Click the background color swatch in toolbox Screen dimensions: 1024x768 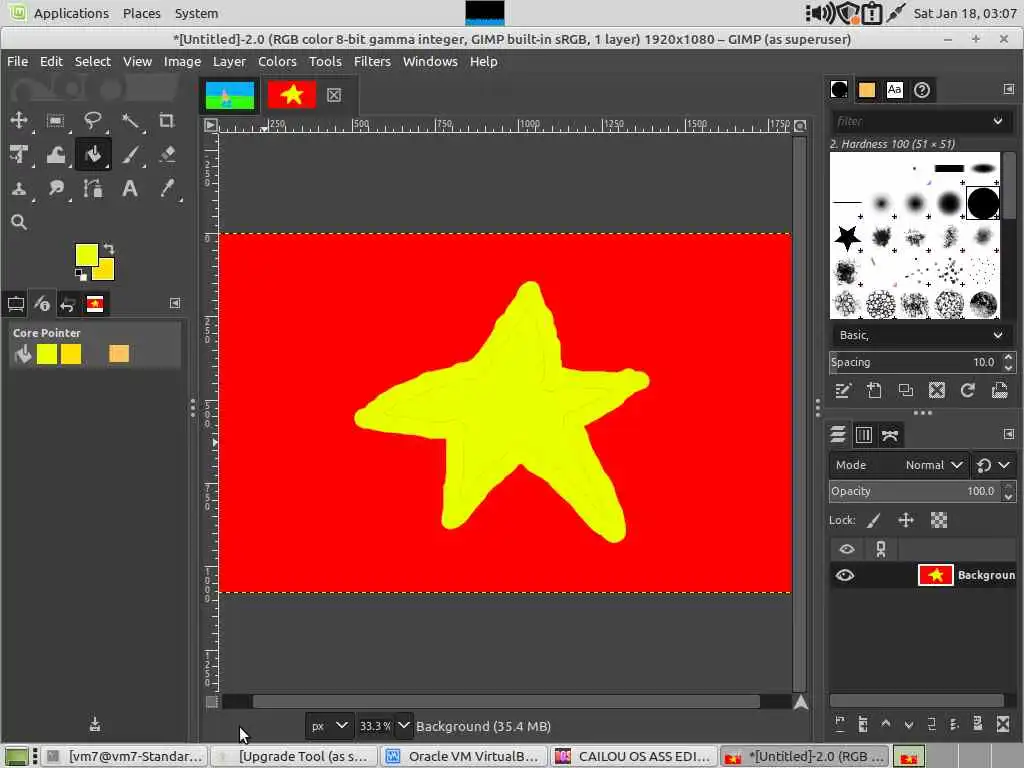click(x=107, y=272)
